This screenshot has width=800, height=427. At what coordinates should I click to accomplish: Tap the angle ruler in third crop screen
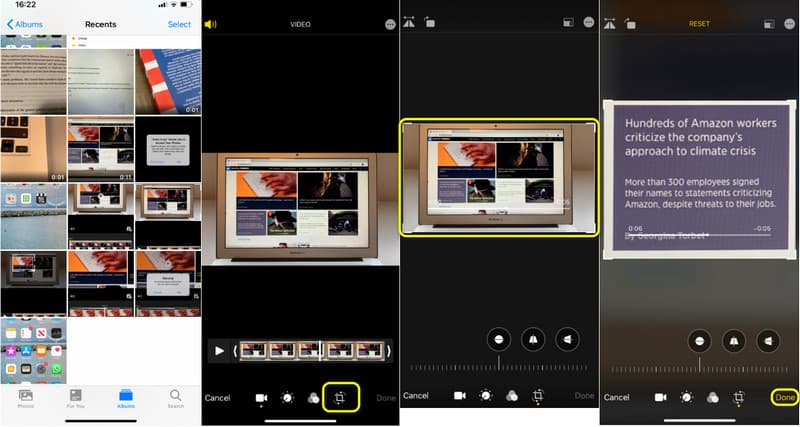499,367
